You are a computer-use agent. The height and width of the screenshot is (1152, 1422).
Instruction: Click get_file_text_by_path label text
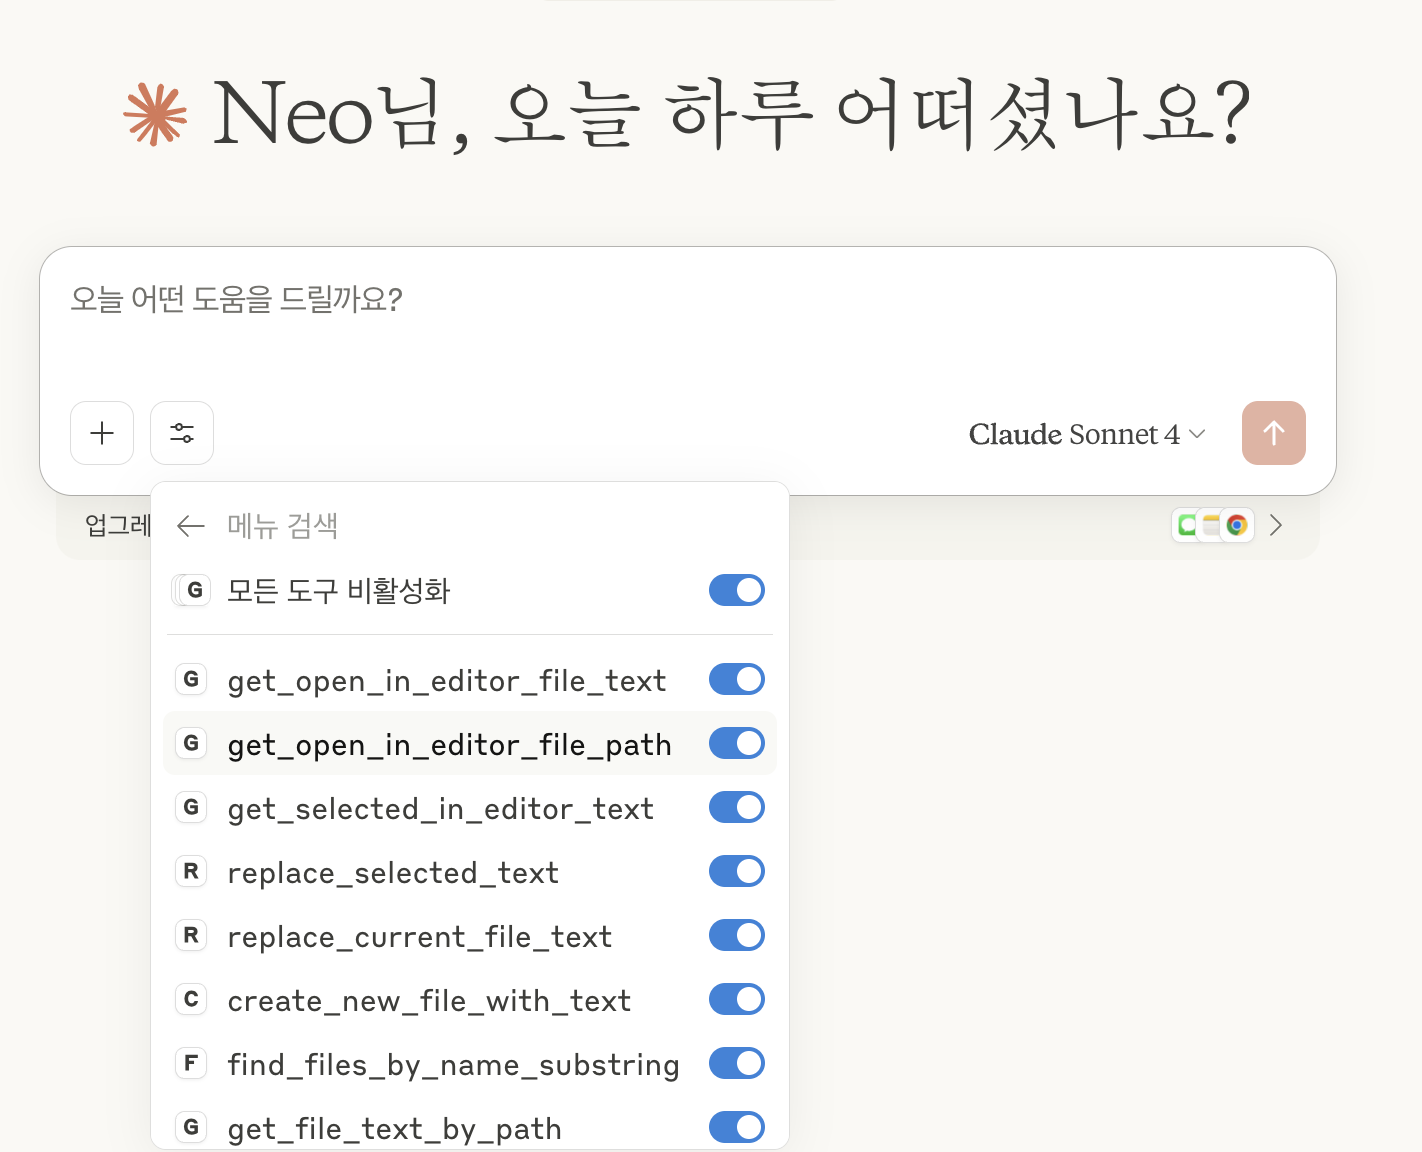point(394,1129)
